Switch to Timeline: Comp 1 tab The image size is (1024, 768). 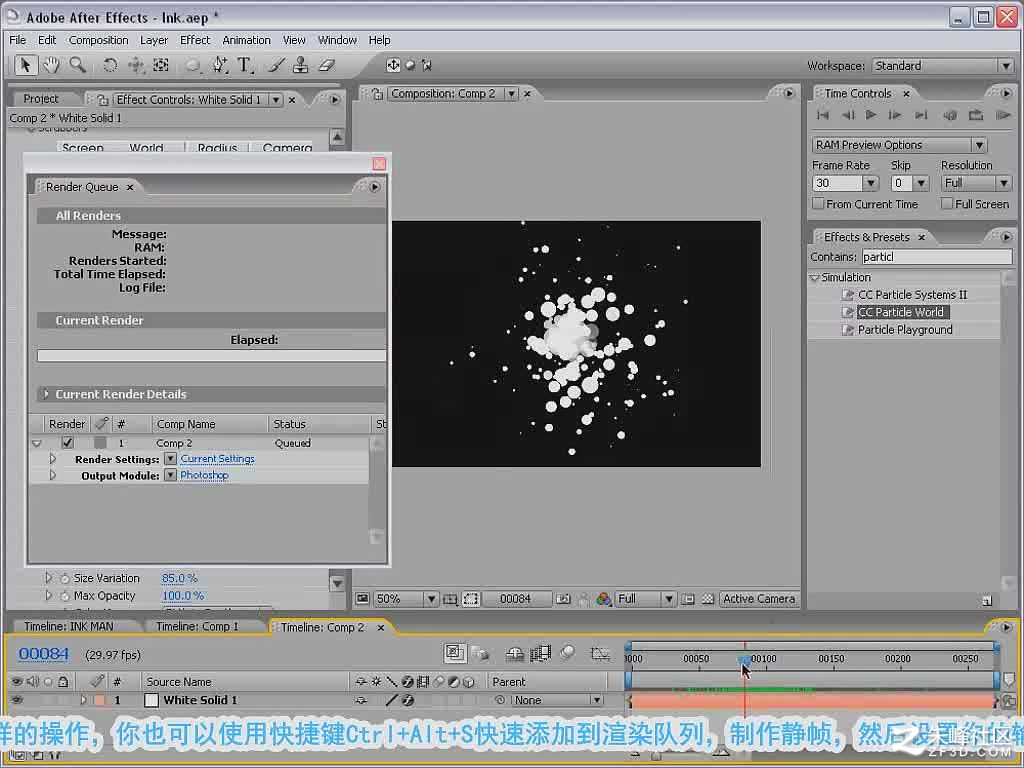tap(197, 626)
